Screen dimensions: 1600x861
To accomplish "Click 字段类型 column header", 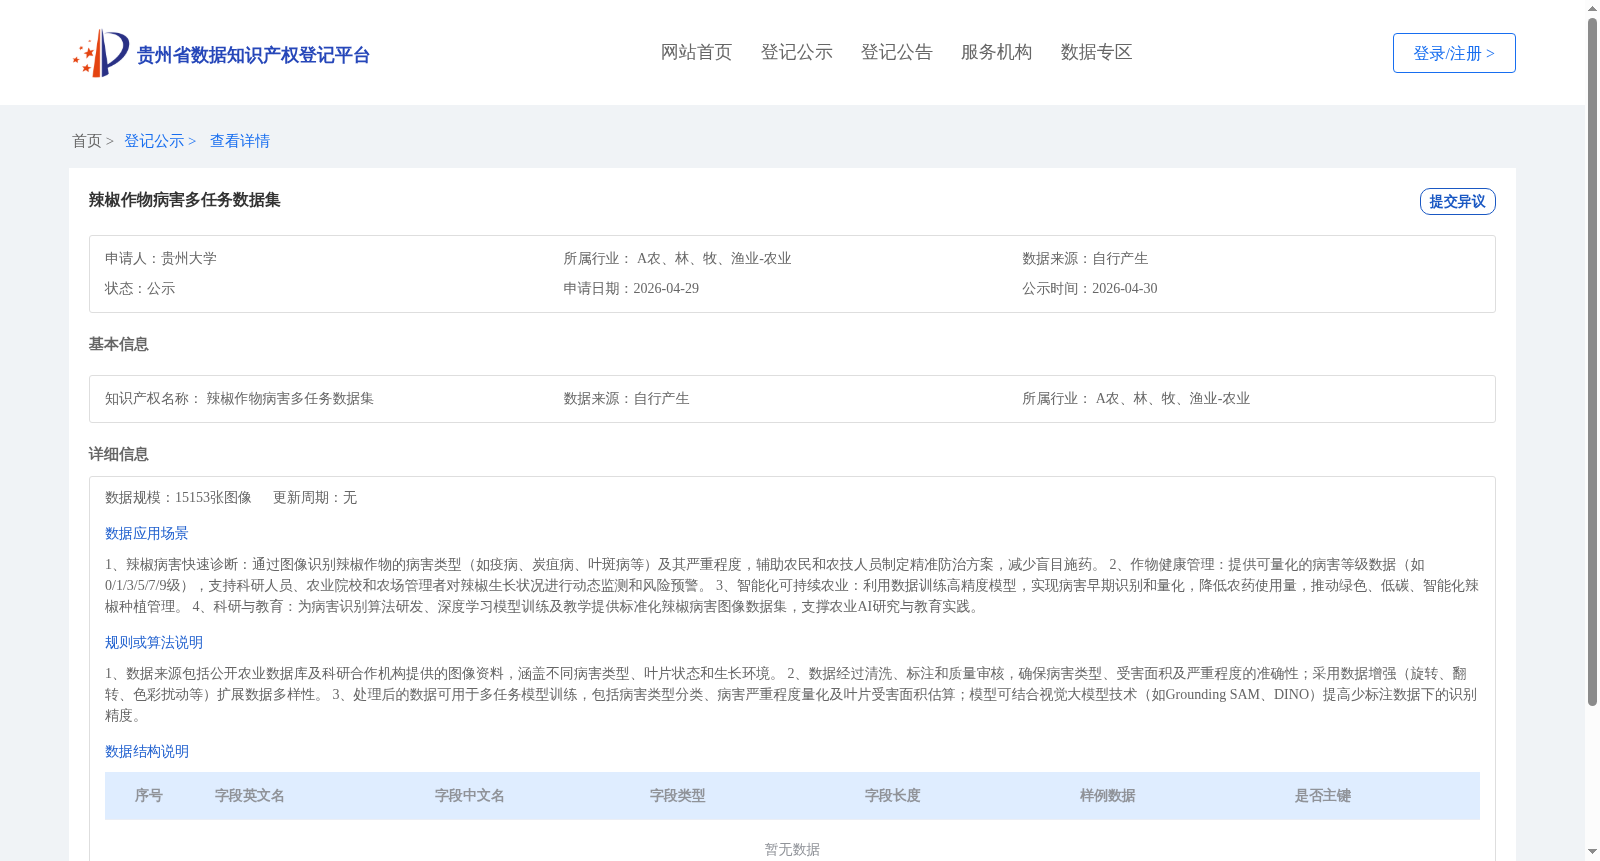I will (x=678, y=795).
